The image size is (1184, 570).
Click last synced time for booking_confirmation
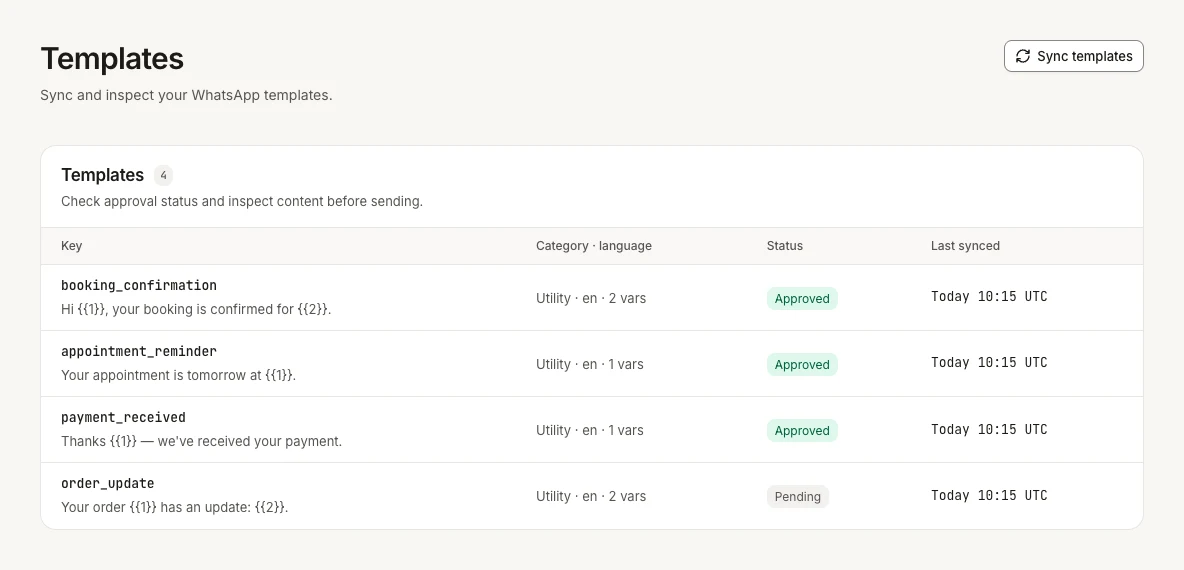[989, 297]
